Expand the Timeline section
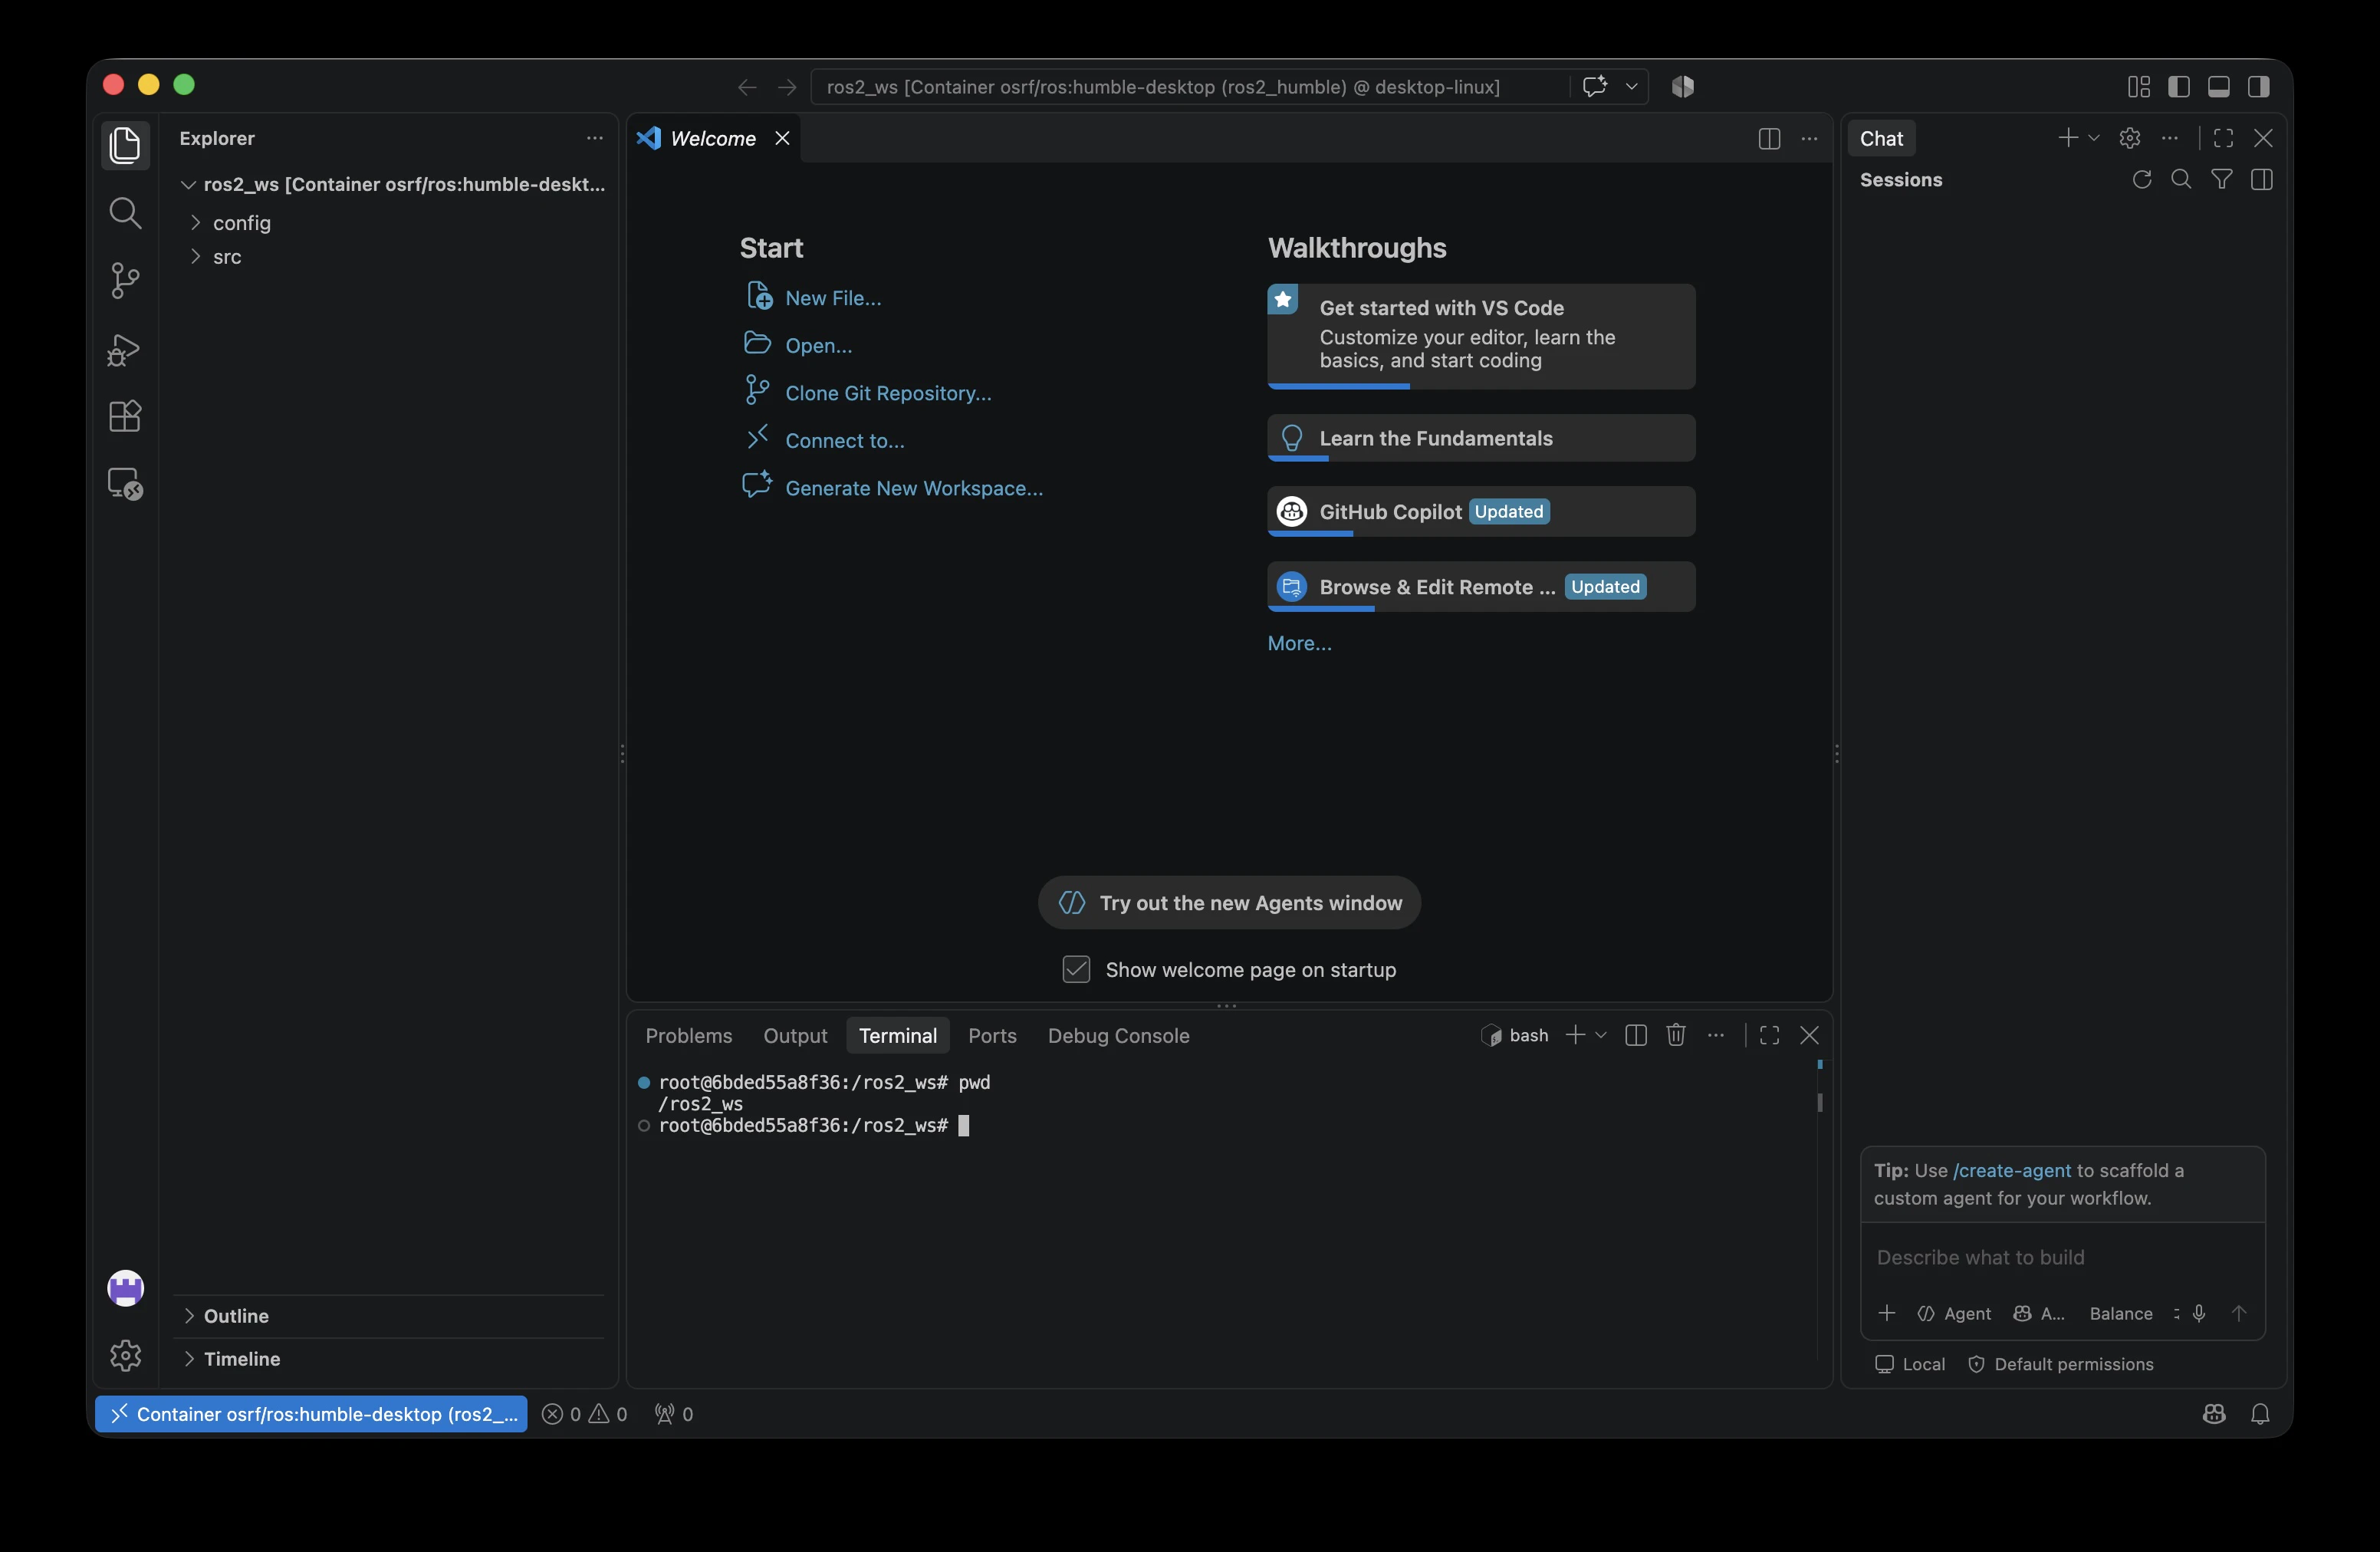2380x1552 pixels. pyautogui.click(x=390, y=1359)
